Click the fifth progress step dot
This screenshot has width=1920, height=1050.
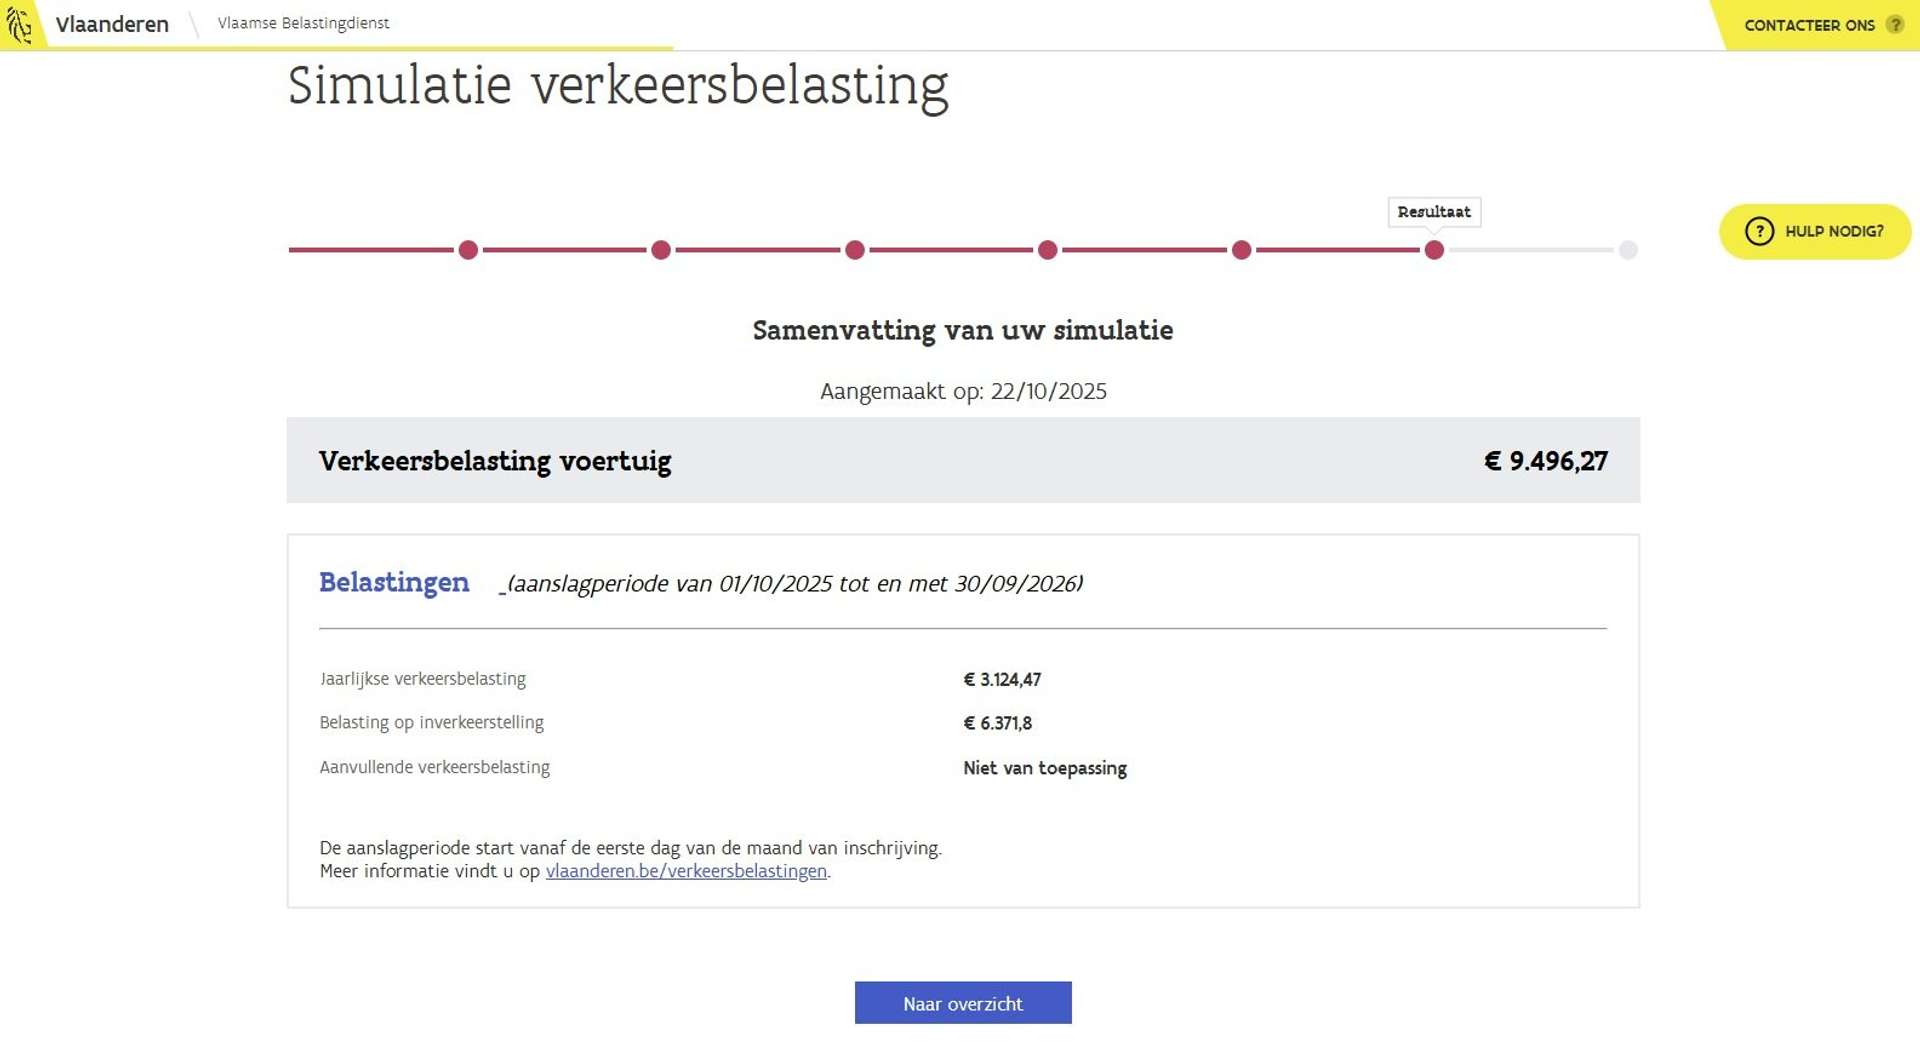pos(1241,250)
